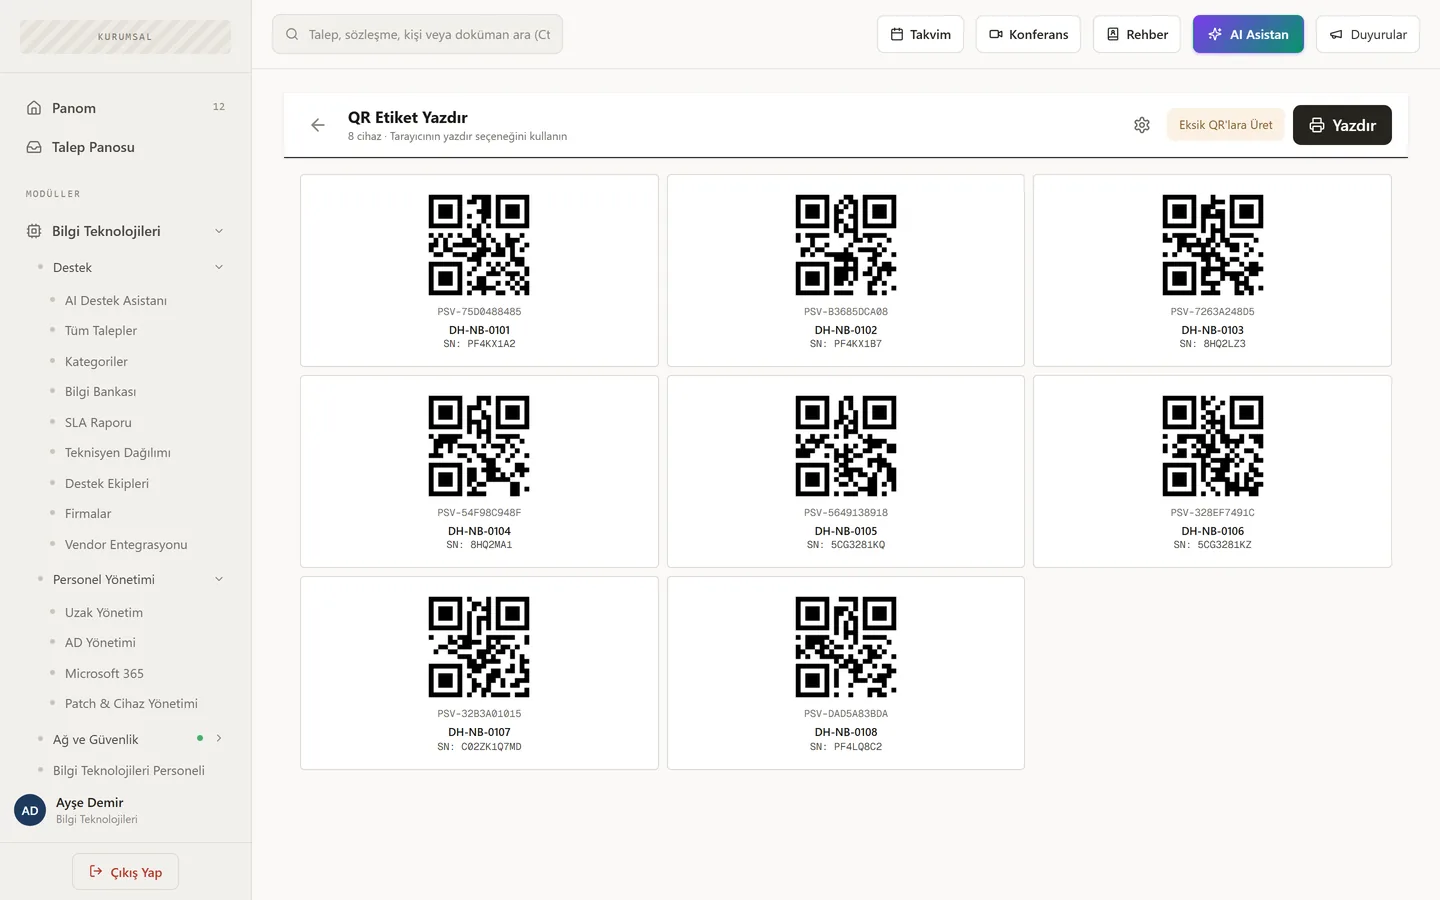Select Firmalar in the sidebar

(x=88, y=514)
